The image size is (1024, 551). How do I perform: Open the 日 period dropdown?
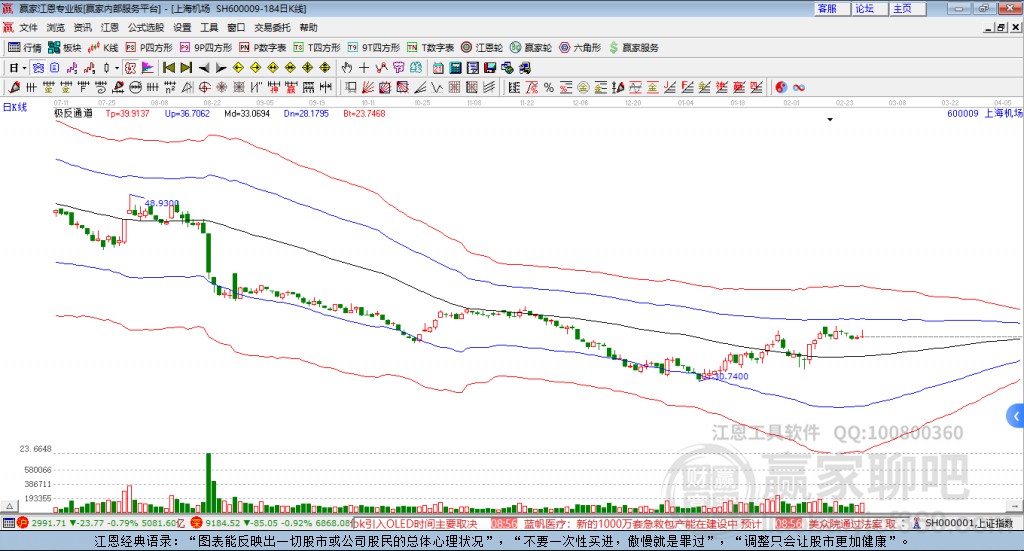tap(18, 68)
